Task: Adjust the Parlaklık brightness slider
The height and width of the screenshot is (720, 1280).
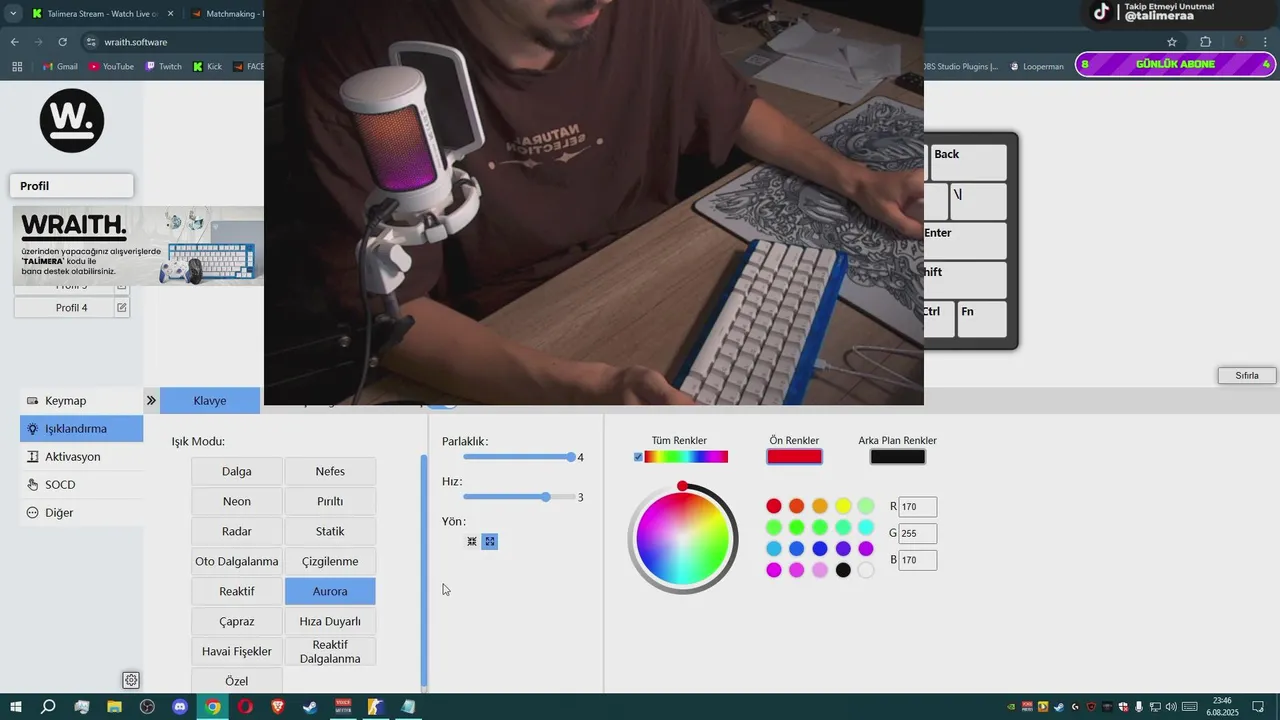Action: tap(517, 457)
